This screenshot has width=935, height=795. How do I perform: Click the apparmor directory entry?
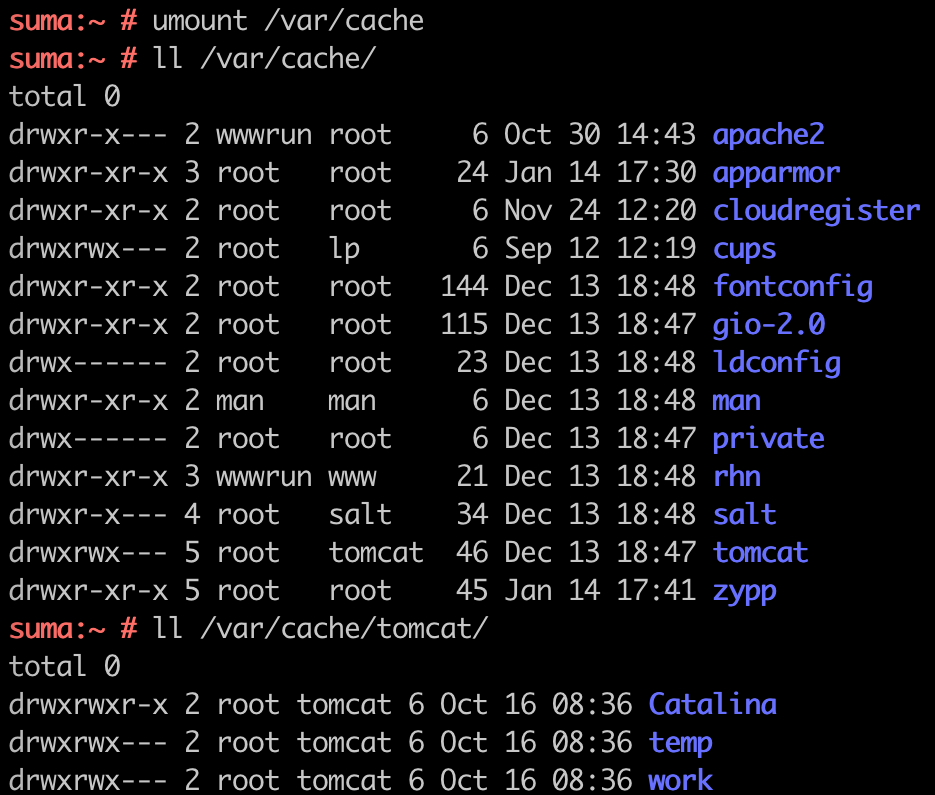[776, 172]
